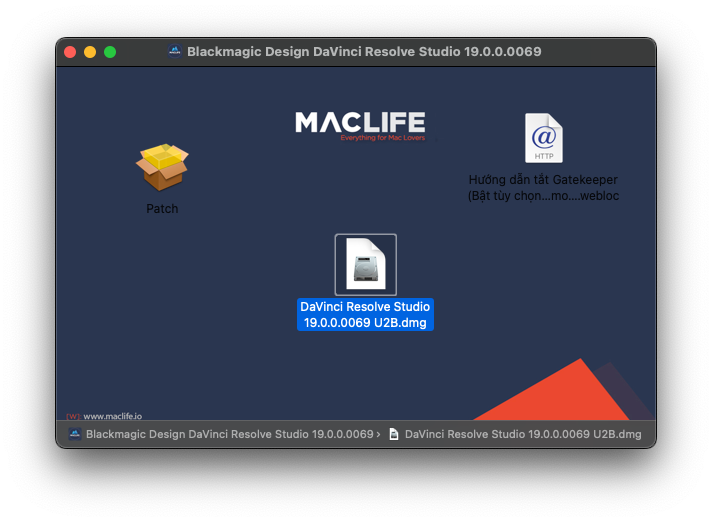The width and height of the screenshot is (712, 522).
Task: Click the www.maclife.io watermark text
Action: (112, 416)
